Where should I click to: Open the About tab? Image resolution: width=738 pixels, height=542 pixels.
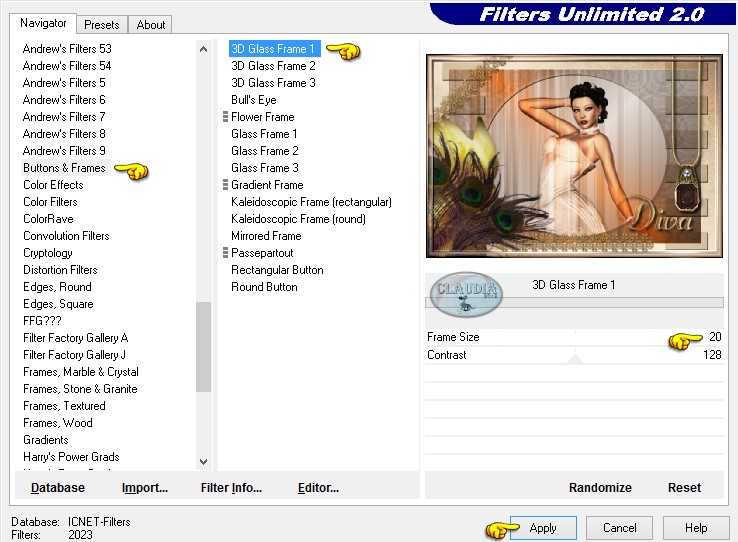[150, 24]
